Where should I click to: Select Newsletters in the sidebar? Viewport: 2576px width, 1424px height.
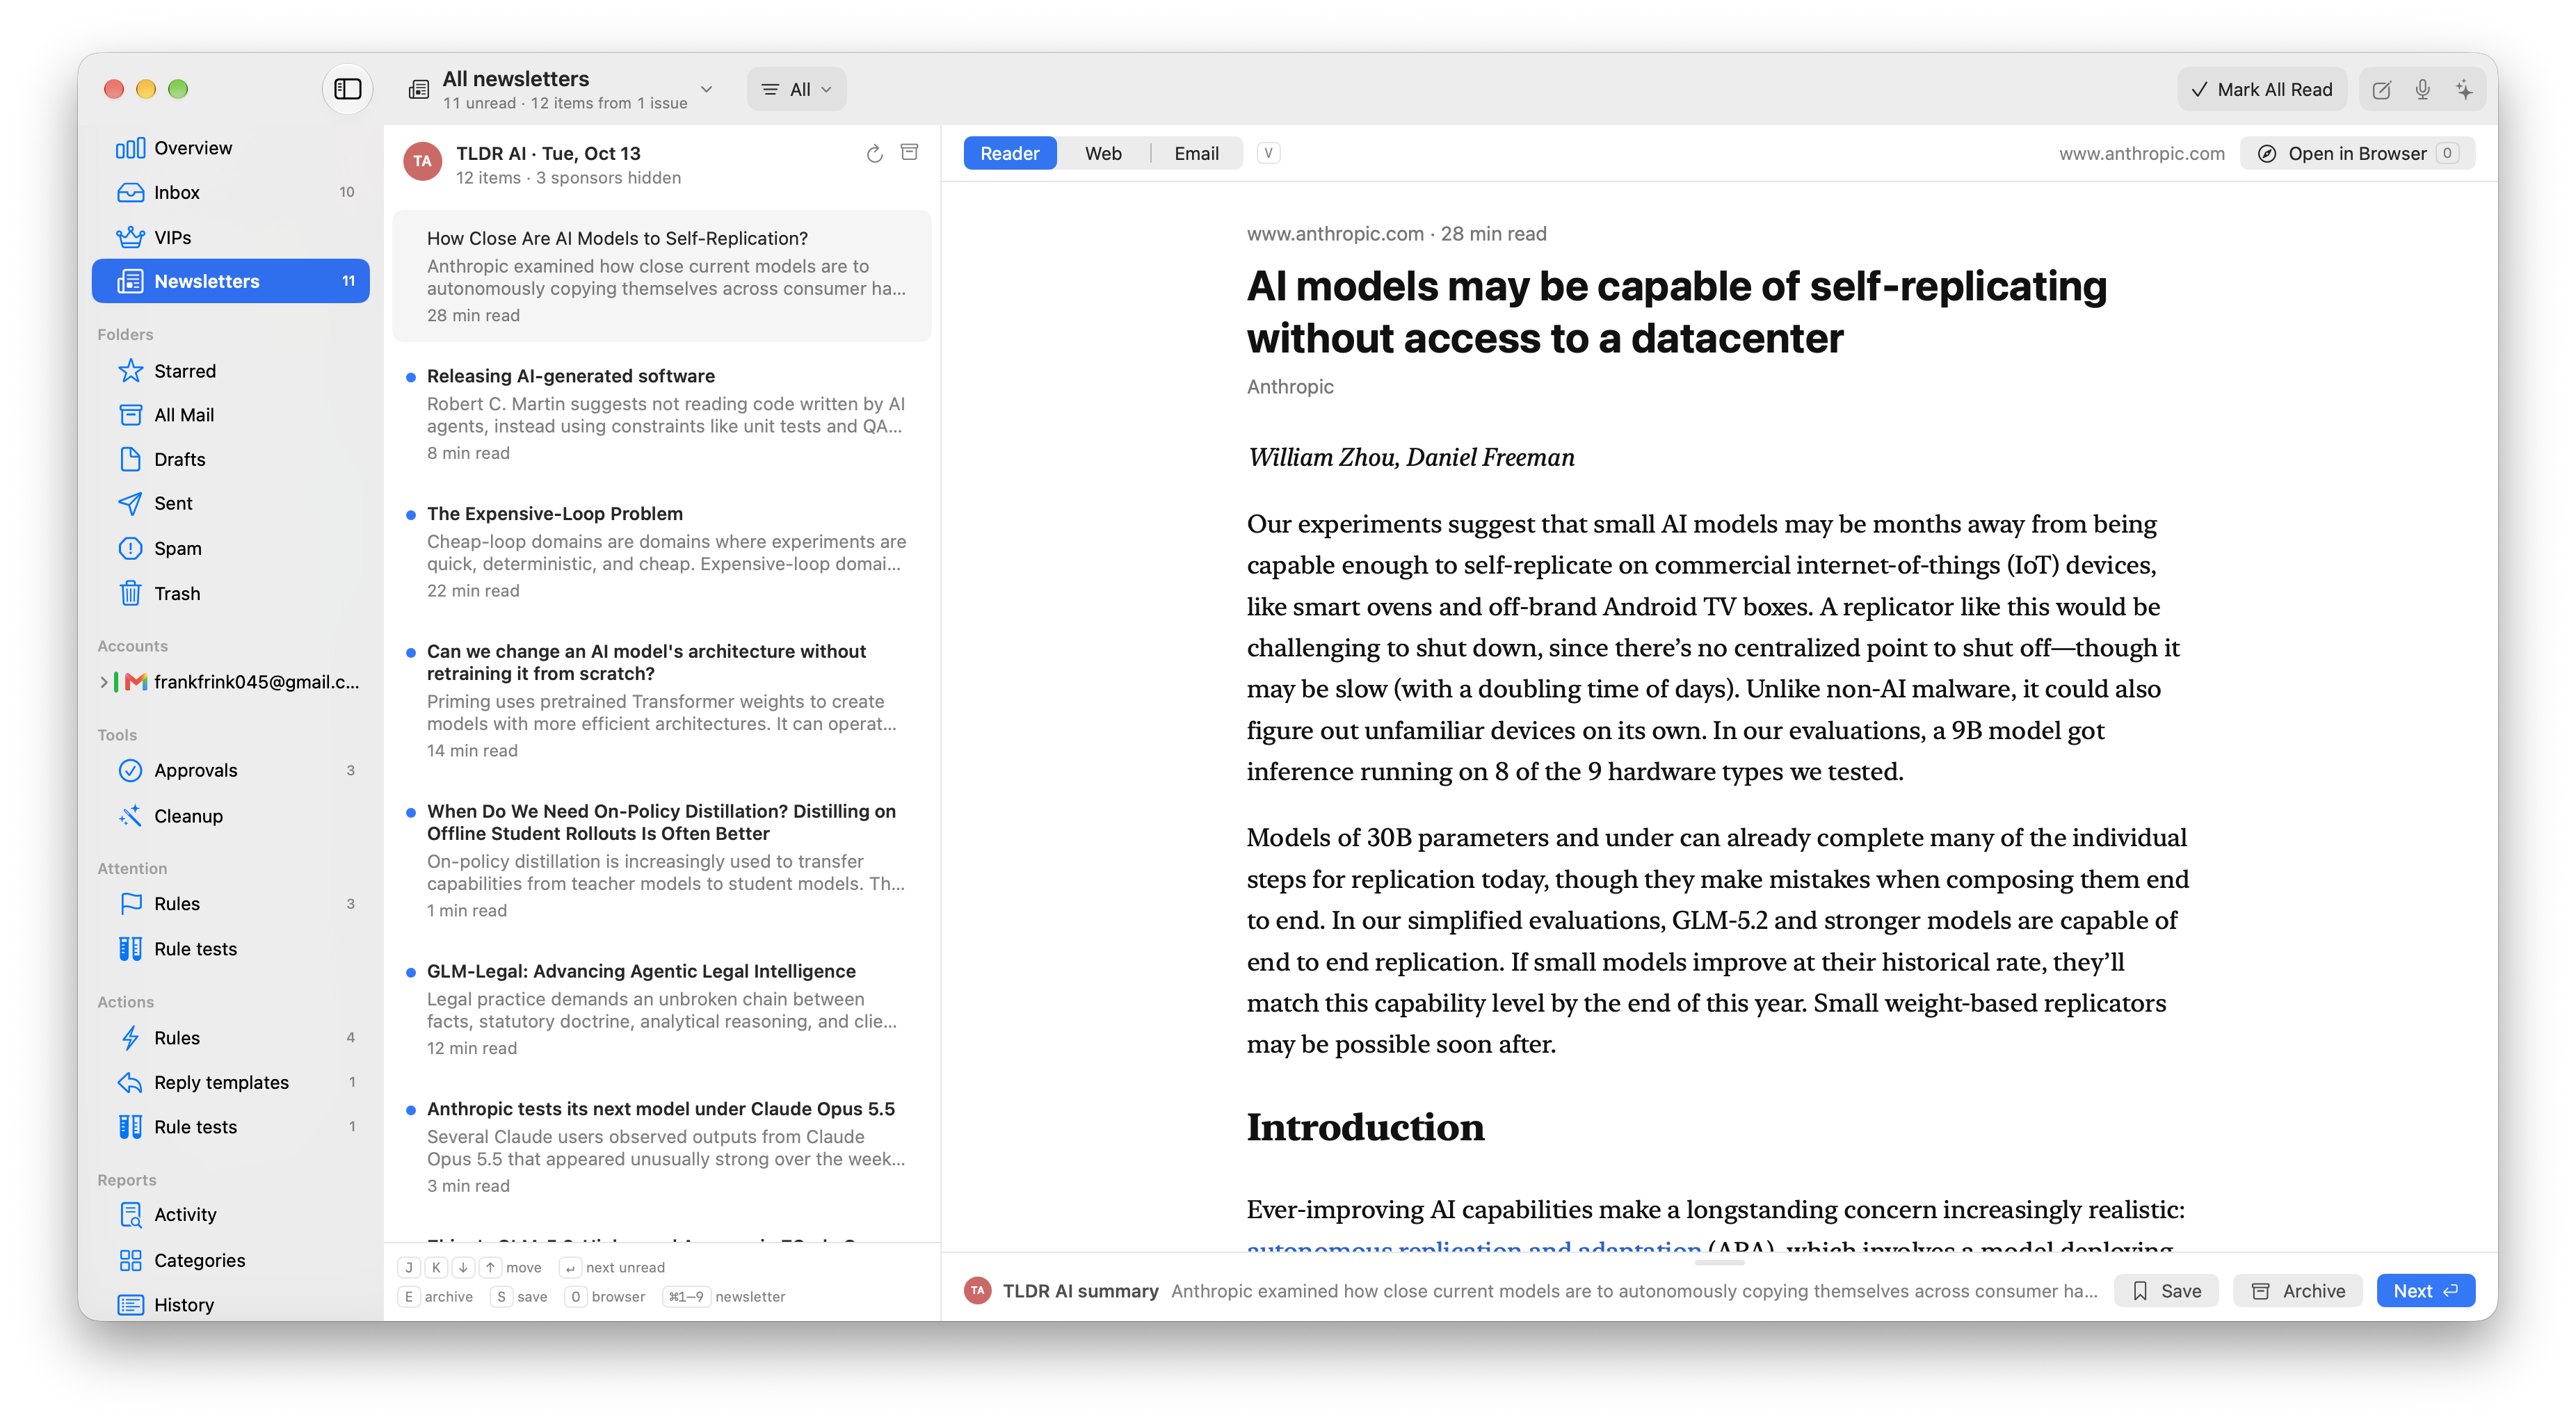pos(231,281)
